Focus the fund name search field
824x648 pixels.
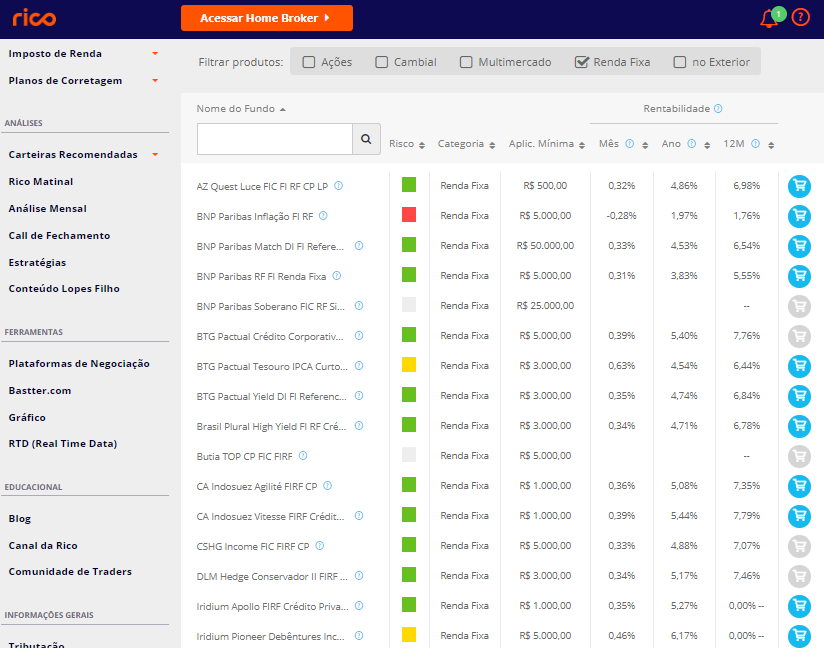point(275,140)
